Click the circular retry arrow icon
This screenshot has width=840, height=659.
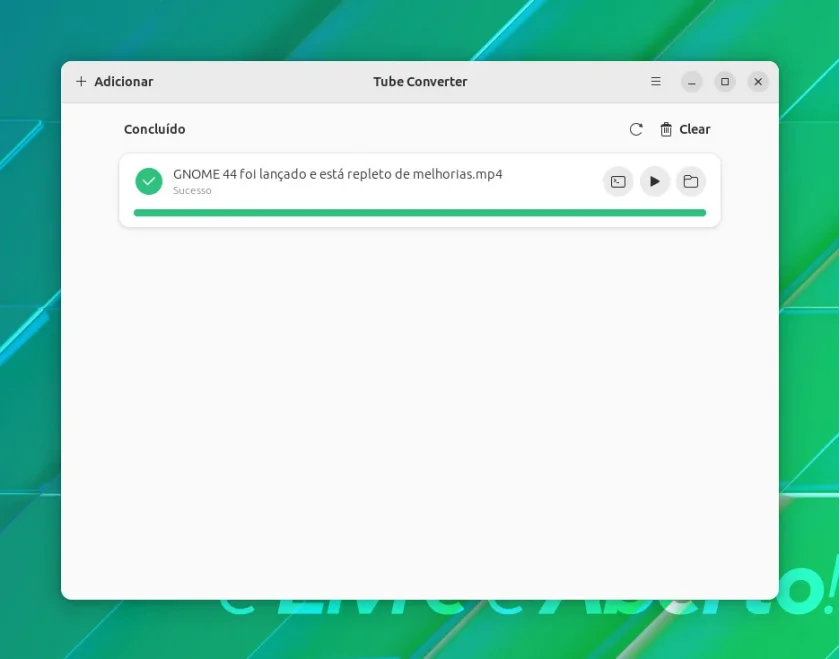pyautogui.click(x=636, y=129)
